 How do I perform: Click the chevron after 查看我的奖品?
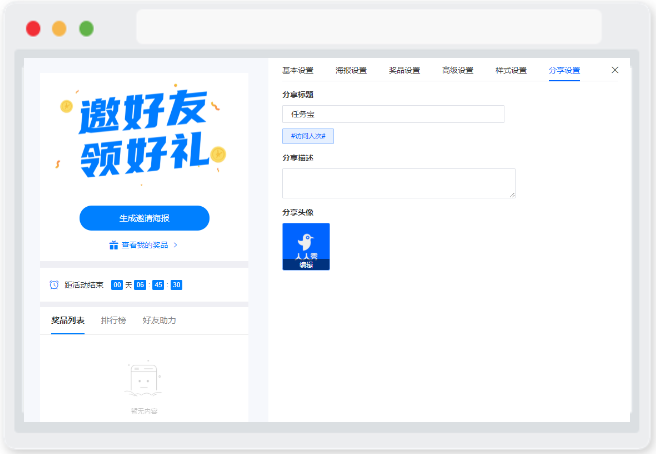tap(175, 245)
